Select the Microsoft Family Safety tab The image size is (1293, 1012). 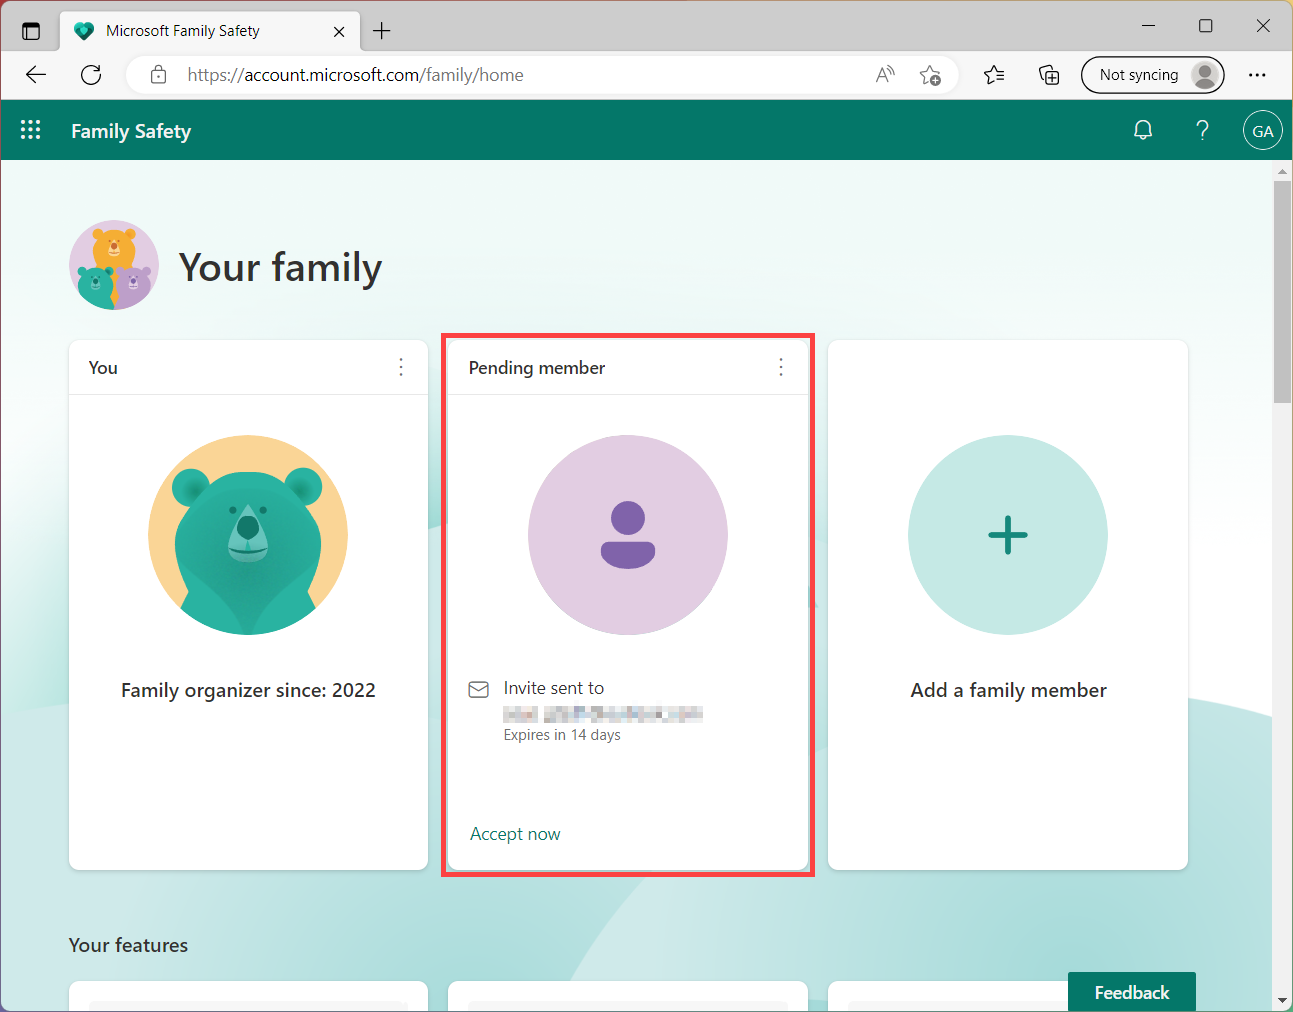click(210, 31)
